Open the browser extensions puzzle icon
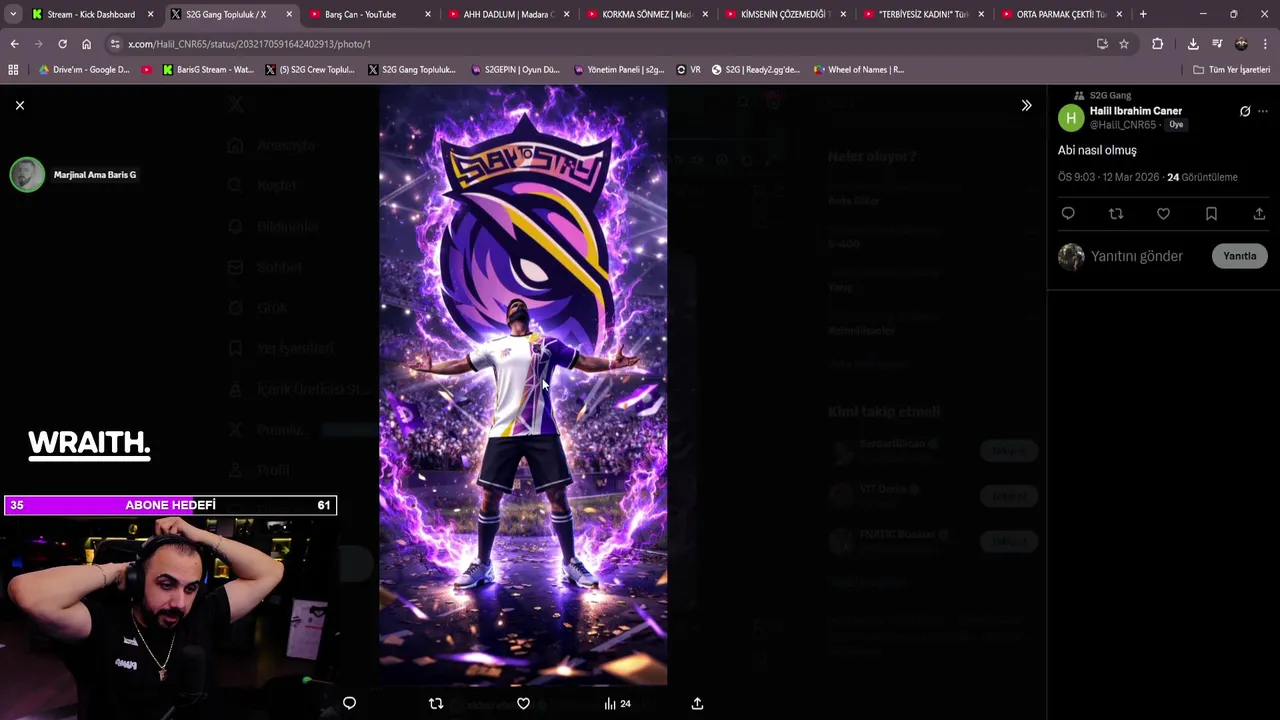Screen dimensions: 1280x720 point(1158,44)
